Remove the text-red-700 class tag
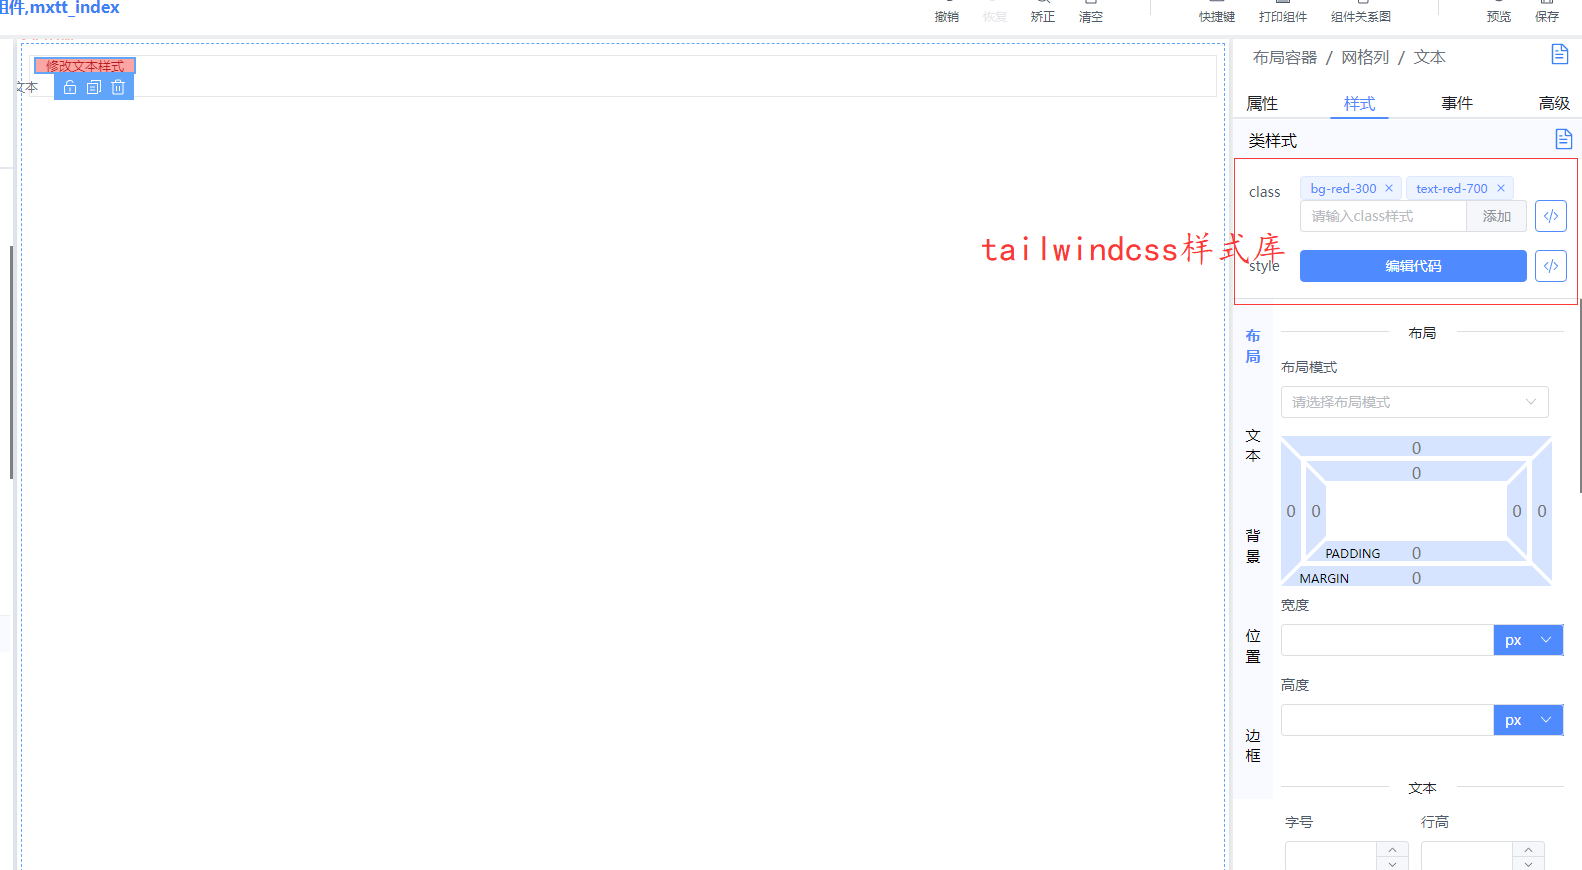 pos(1501,188)
